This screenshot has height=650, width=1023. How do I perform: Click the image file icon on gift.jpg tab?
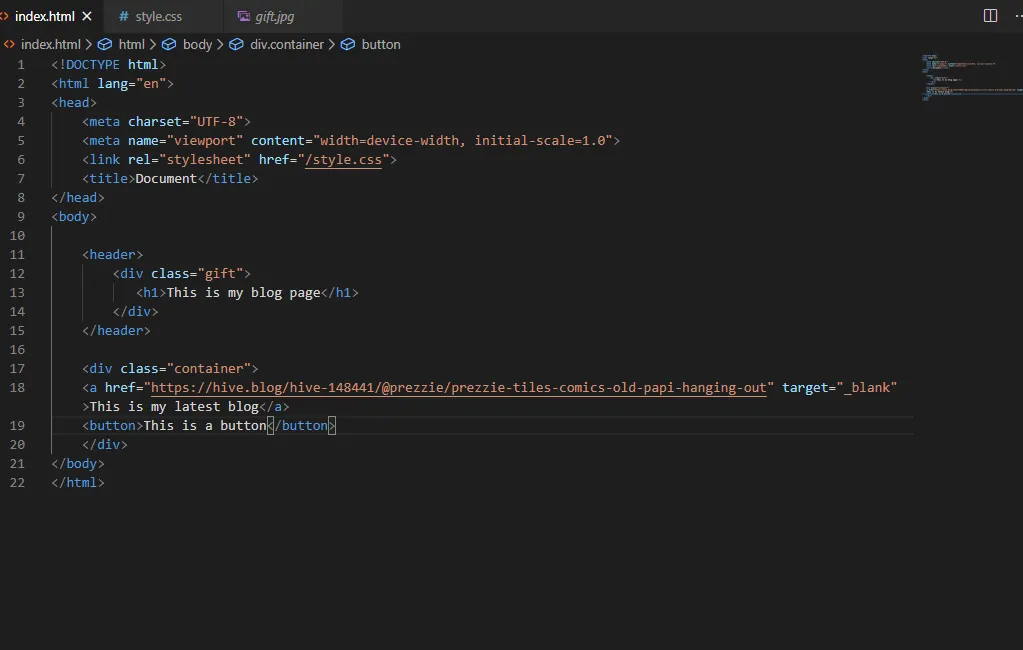click(243, 16)
